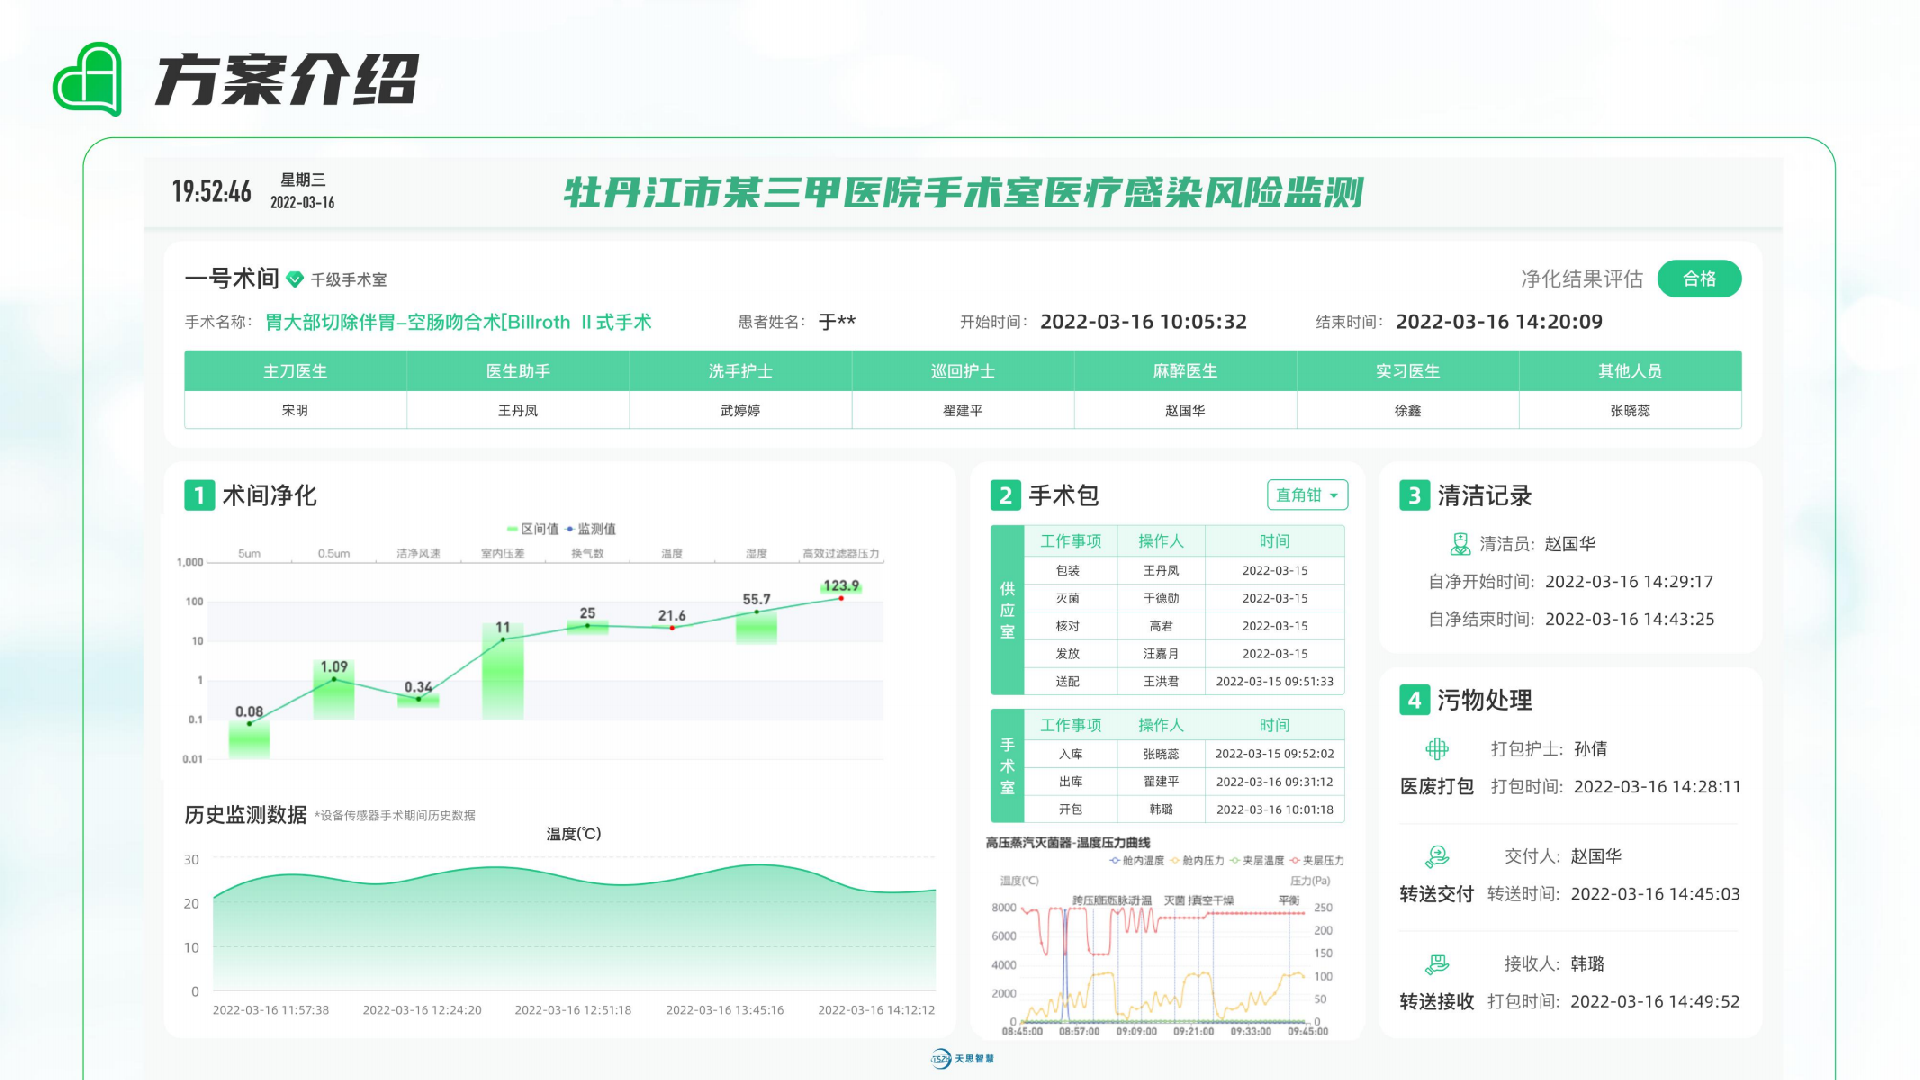Click the receiving hand icon above 转送接收
Screen dimensions: 1920x1080
coord(1437,964)
